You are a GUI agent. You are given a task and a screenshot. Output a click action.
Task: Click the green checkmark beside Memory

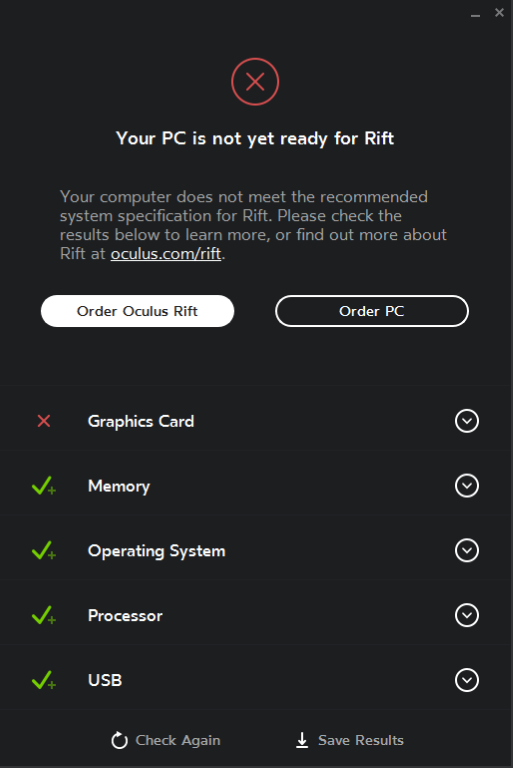(x=44, y=485)
